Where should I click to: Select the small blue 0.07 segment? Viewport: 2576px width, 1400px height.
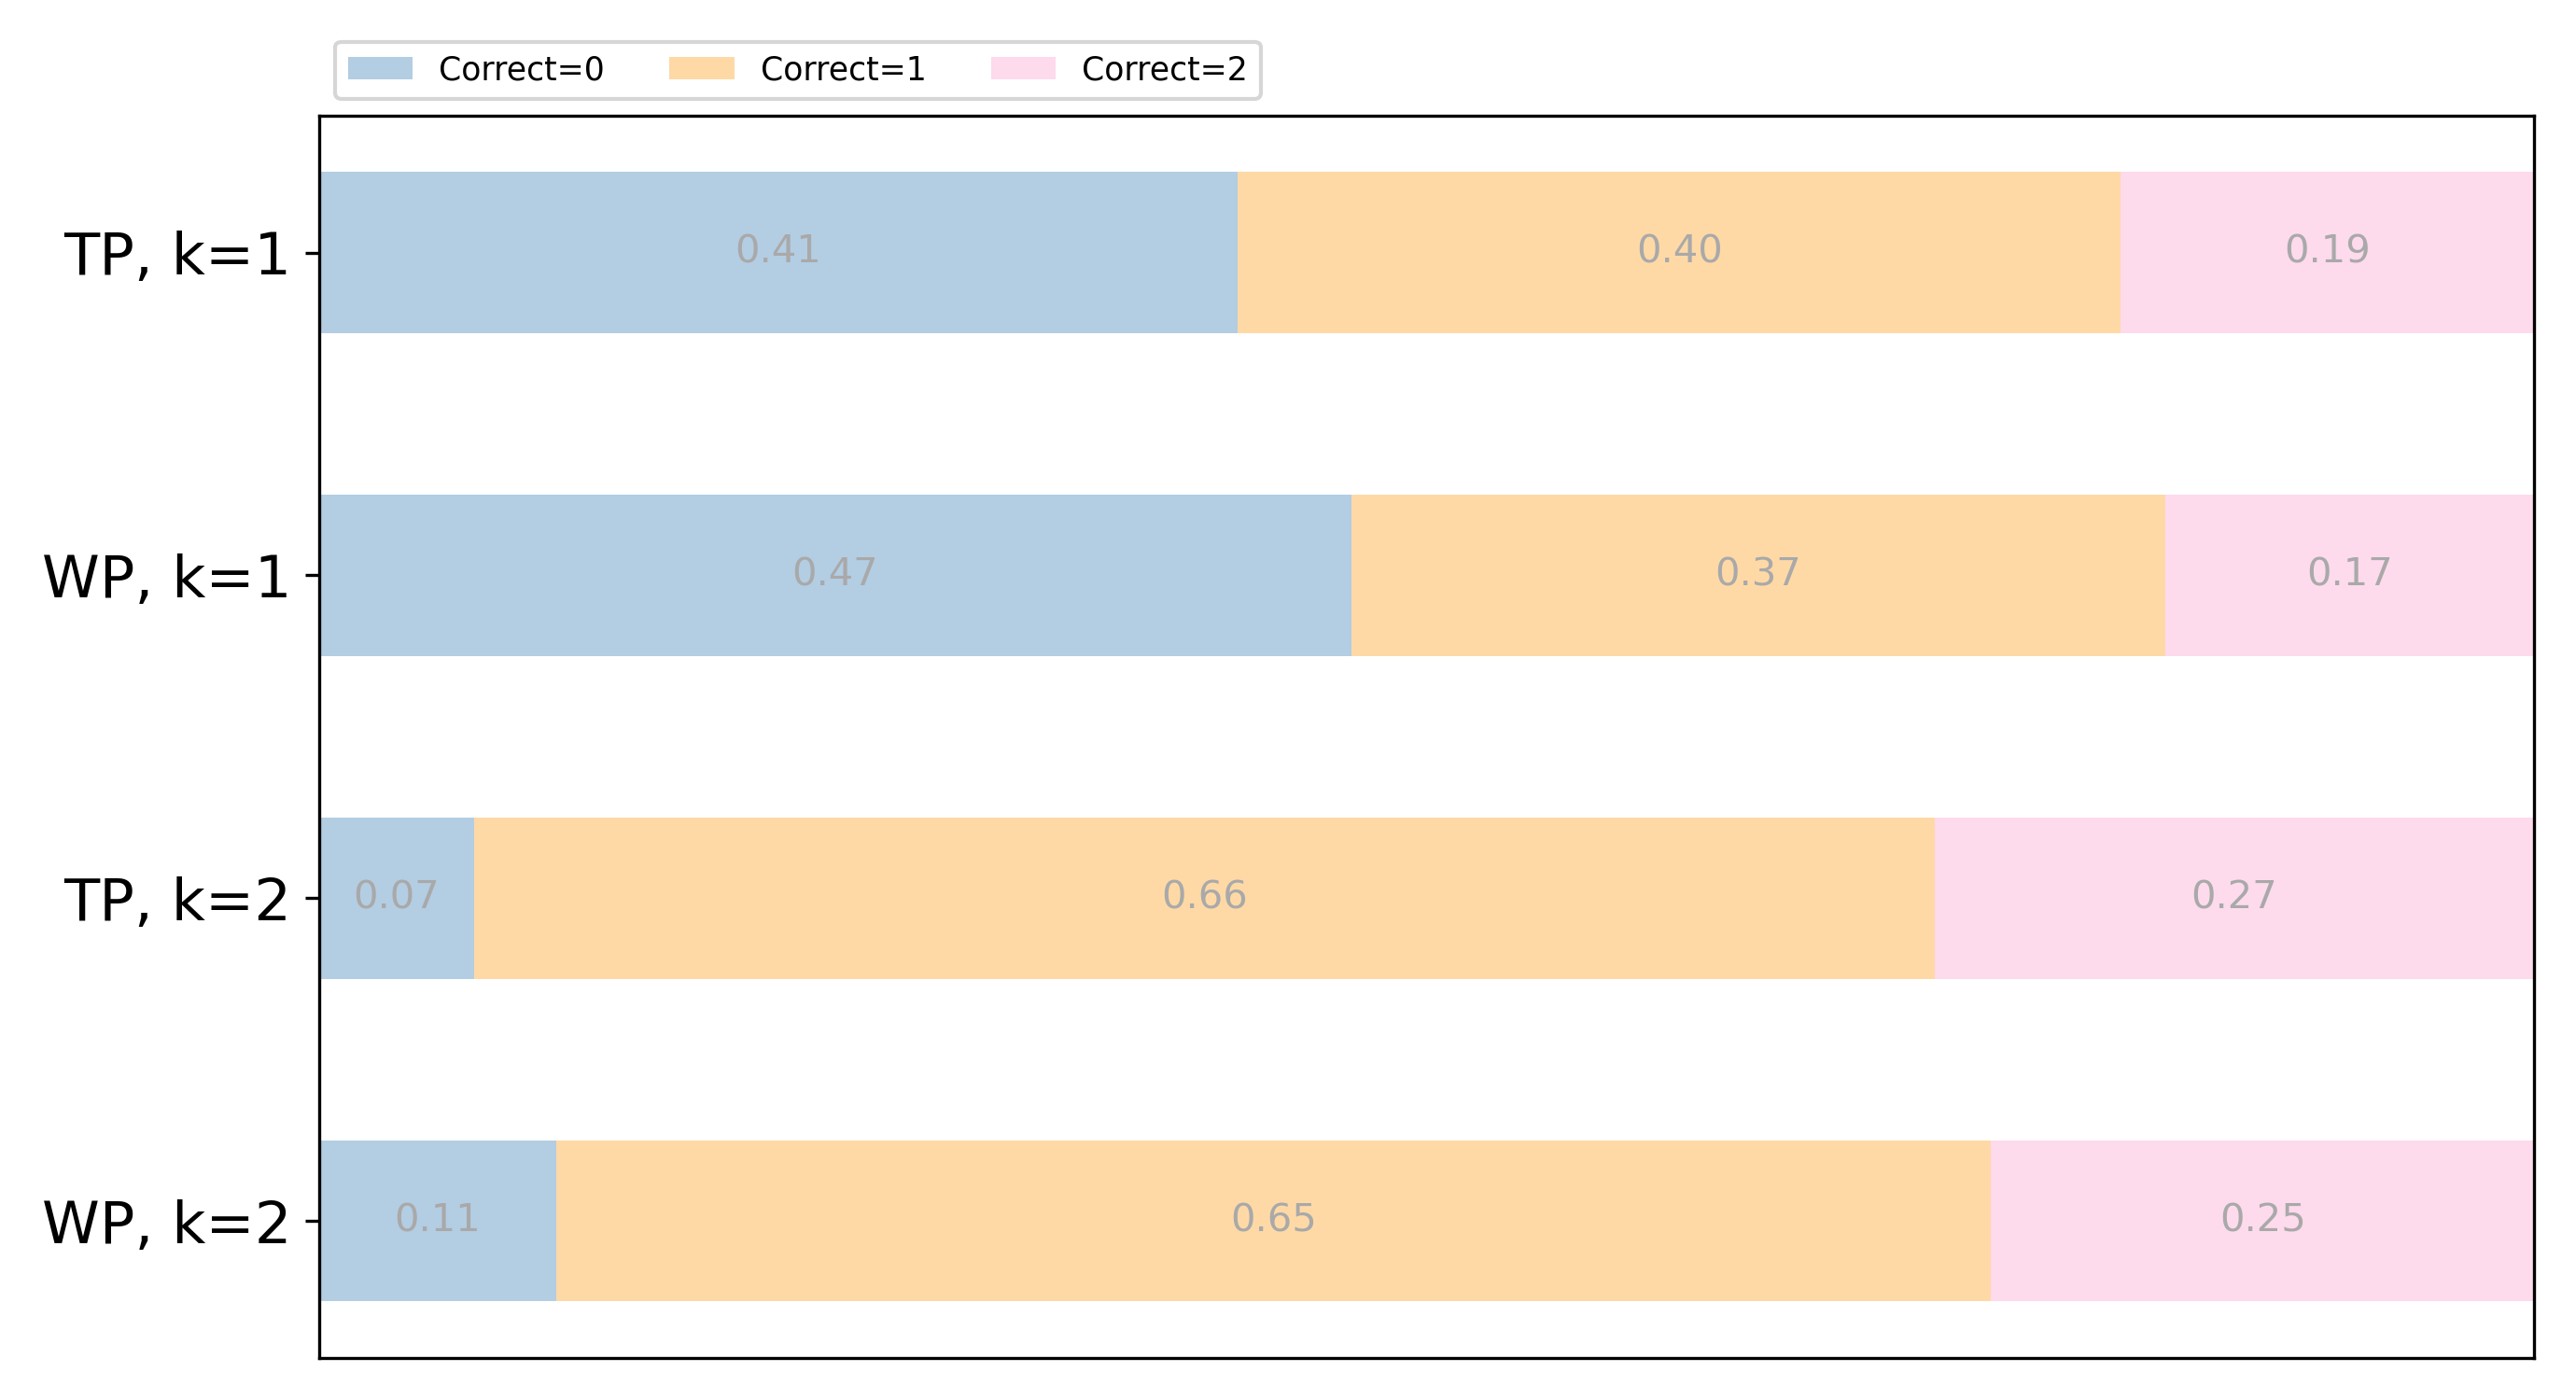coord(397,936)
